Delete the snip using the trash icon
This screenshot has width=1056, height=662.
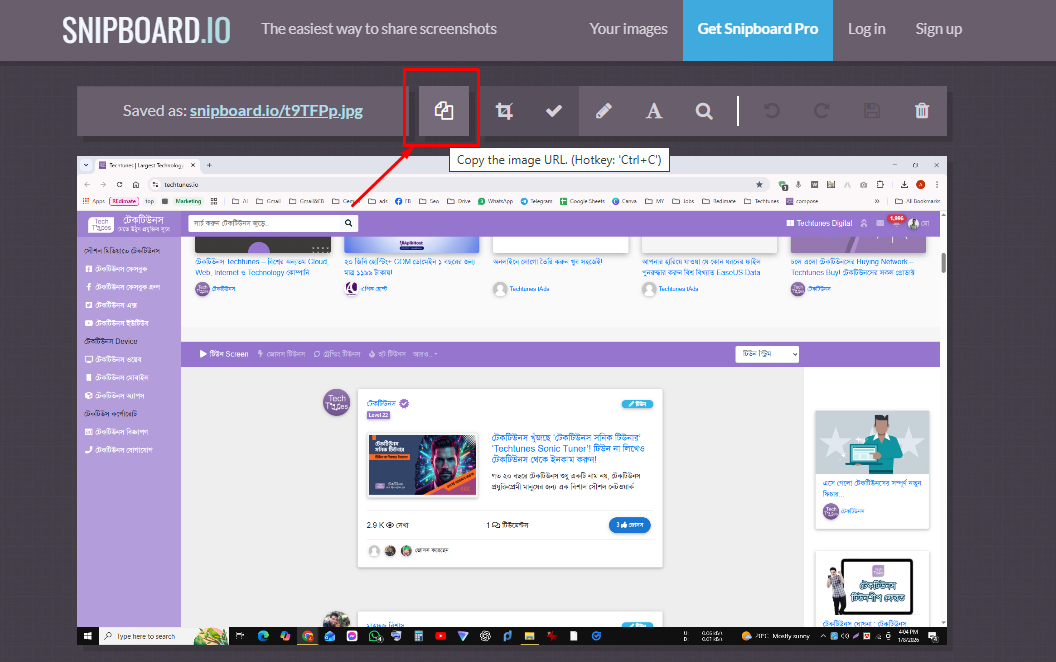(921, 111)
